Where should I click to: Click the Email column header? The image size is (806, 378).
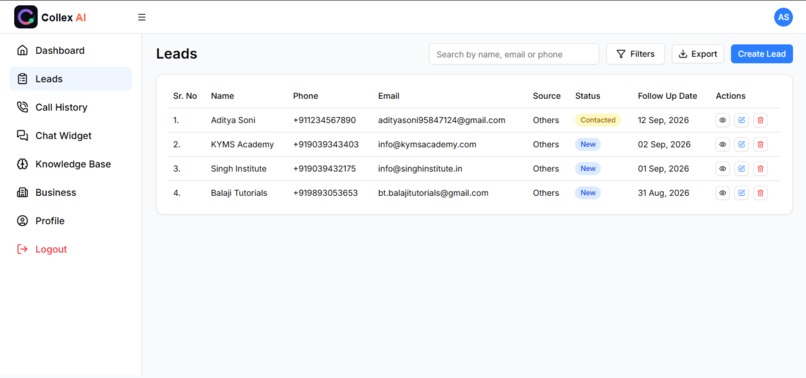[x=389, y=96]
